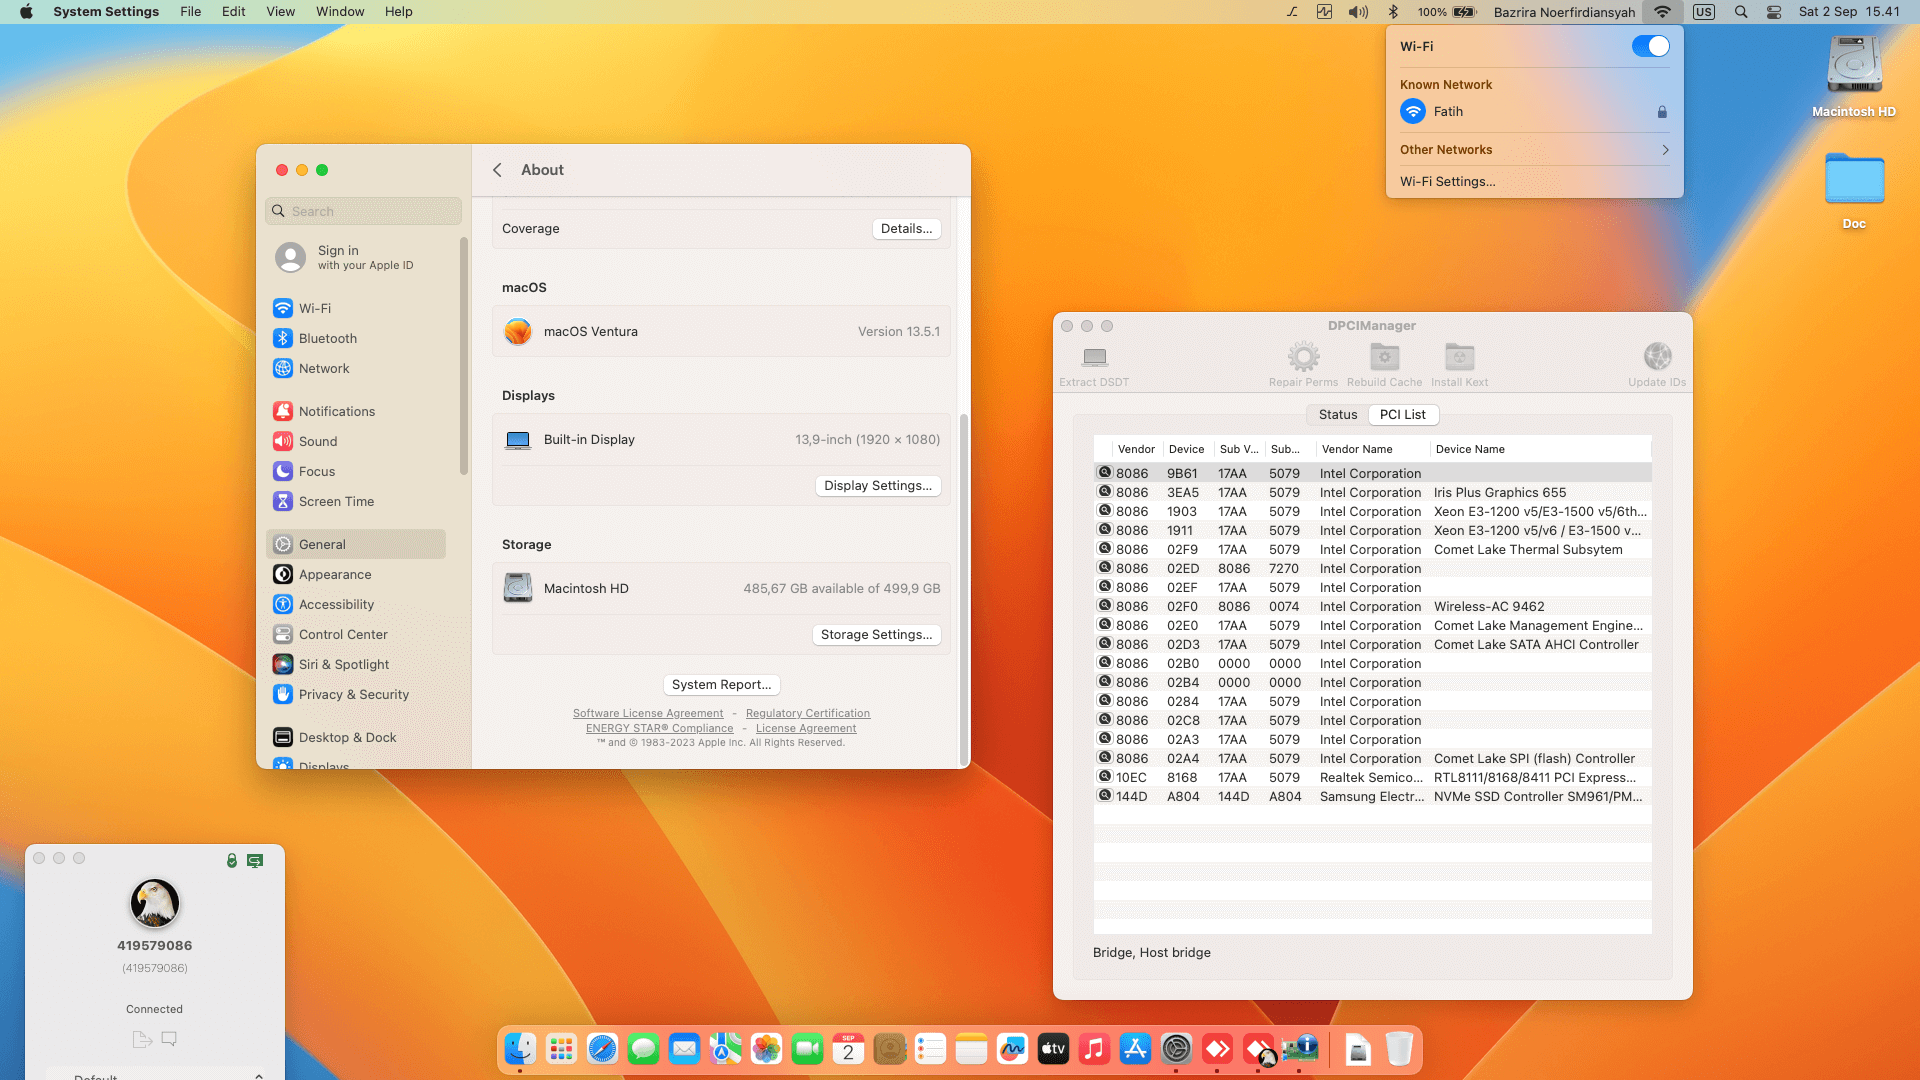
Task: Open the Software License Agreement link
Action: [x=647, y=714]
